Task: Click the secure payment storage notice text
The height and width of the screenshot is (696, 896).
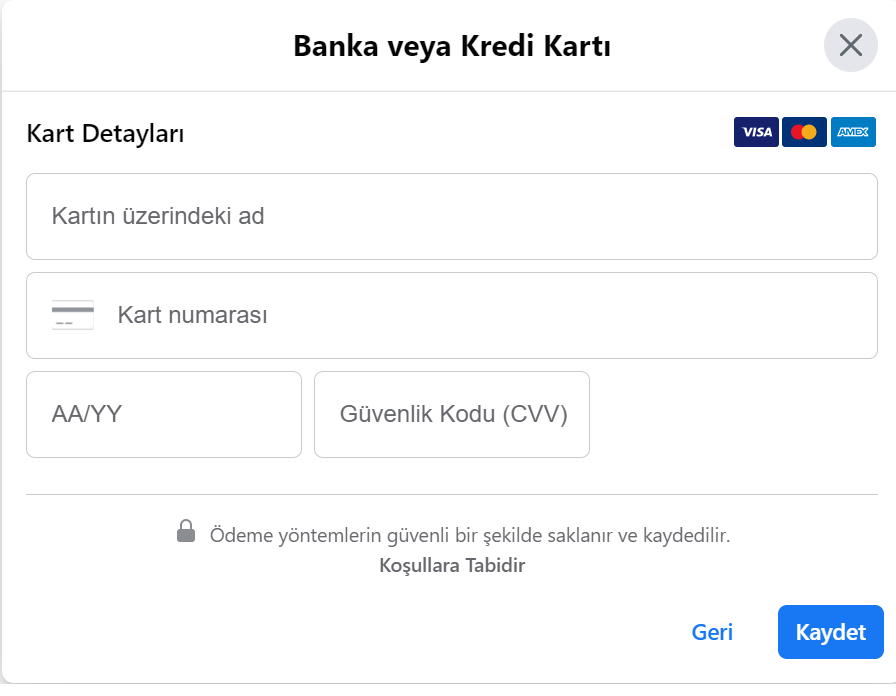Action: [470, 535]
